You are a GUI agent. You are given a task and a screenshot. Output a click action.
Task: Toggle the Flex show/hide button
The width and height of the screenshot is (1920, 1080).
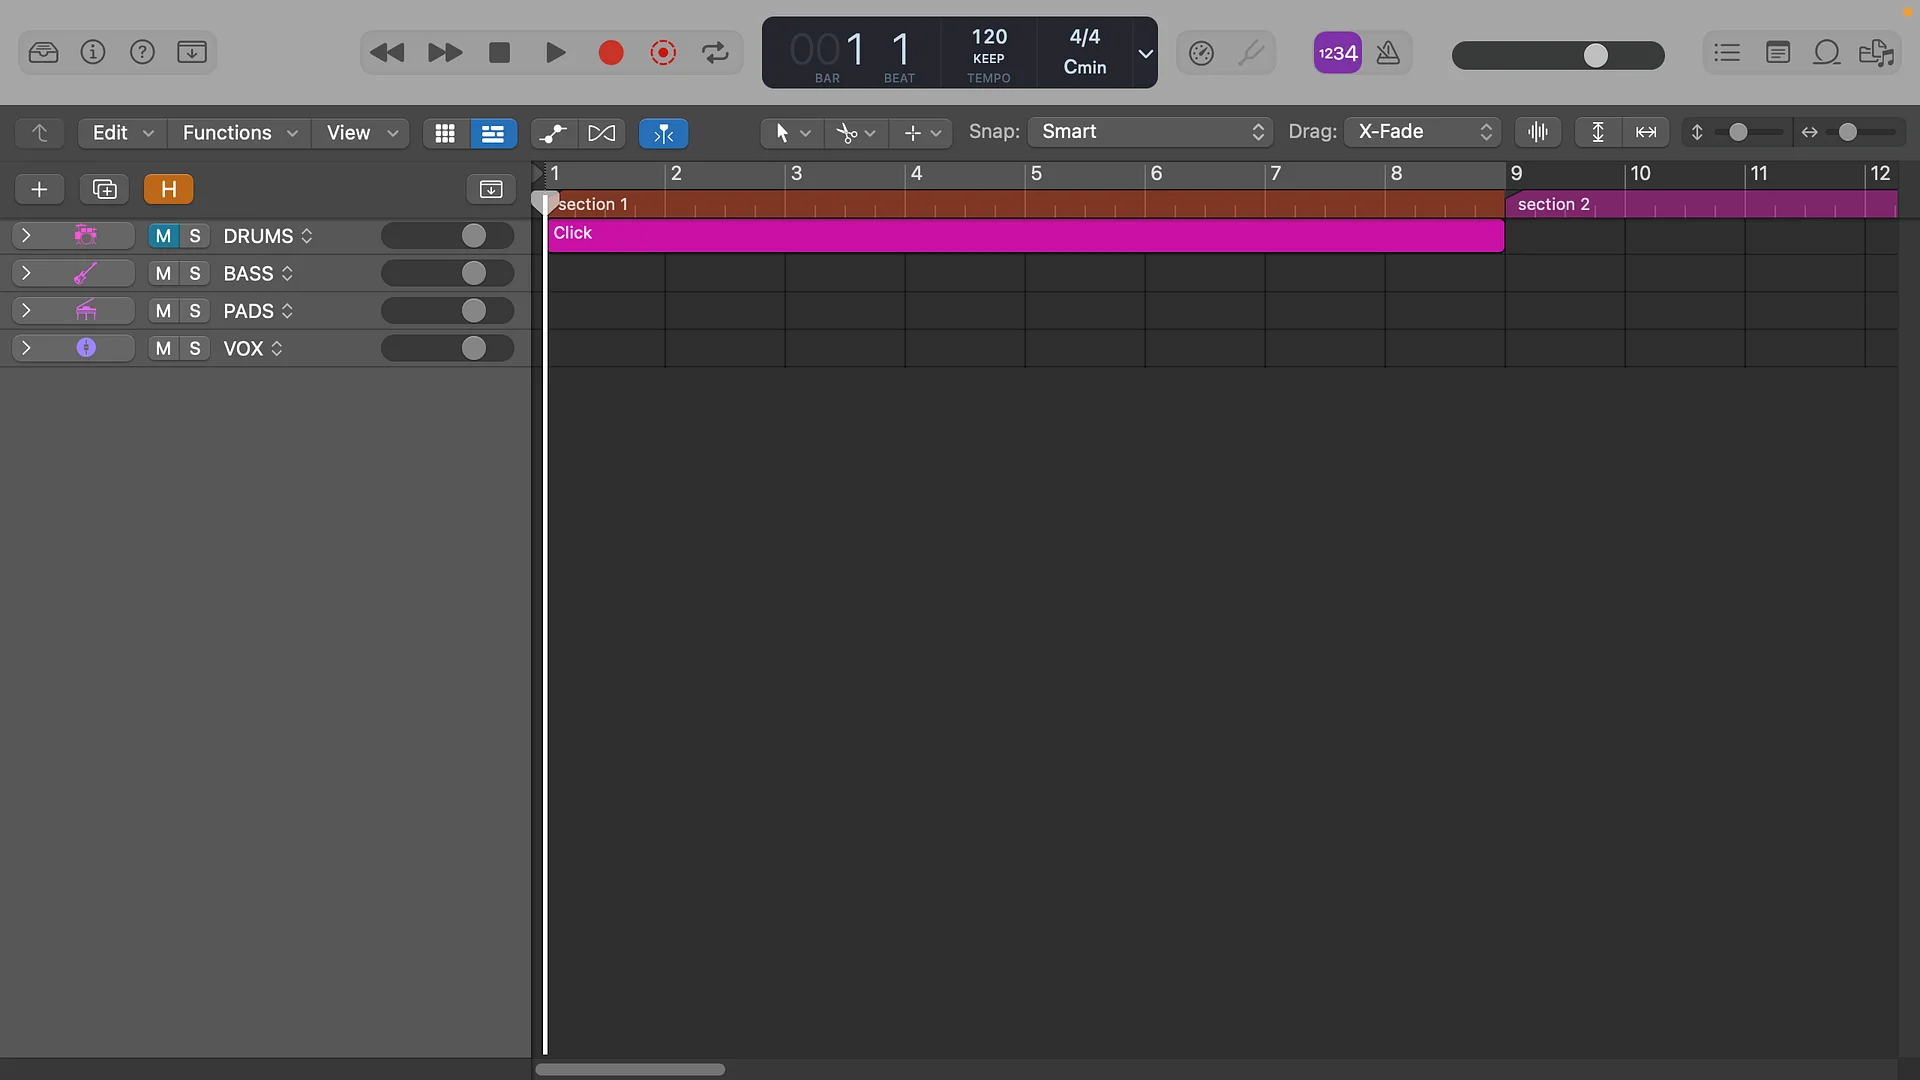(602, 133)
